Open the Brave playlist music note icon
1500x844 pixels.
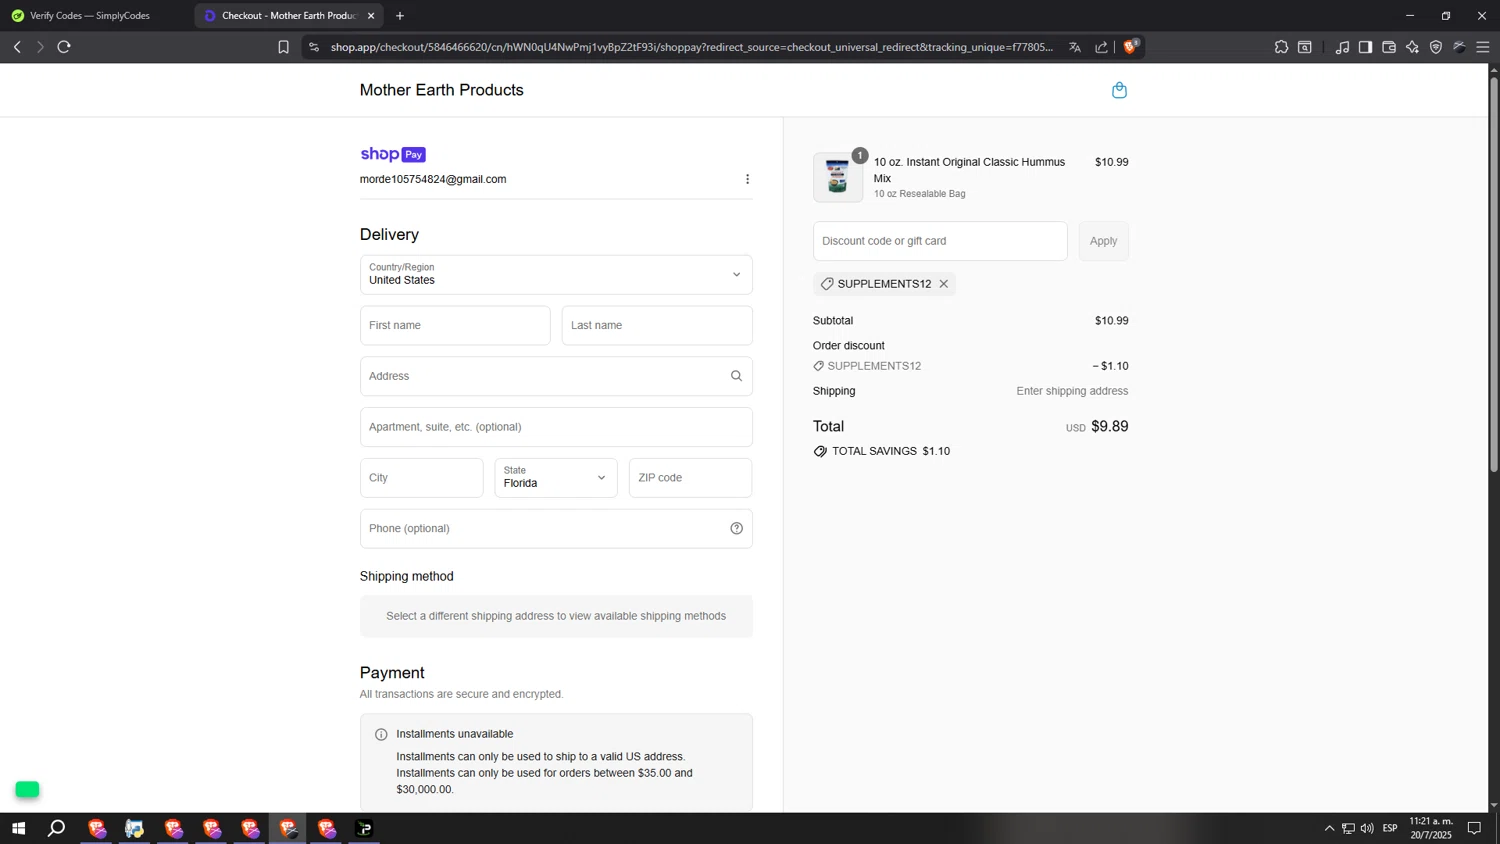[x=1342, y=47]
